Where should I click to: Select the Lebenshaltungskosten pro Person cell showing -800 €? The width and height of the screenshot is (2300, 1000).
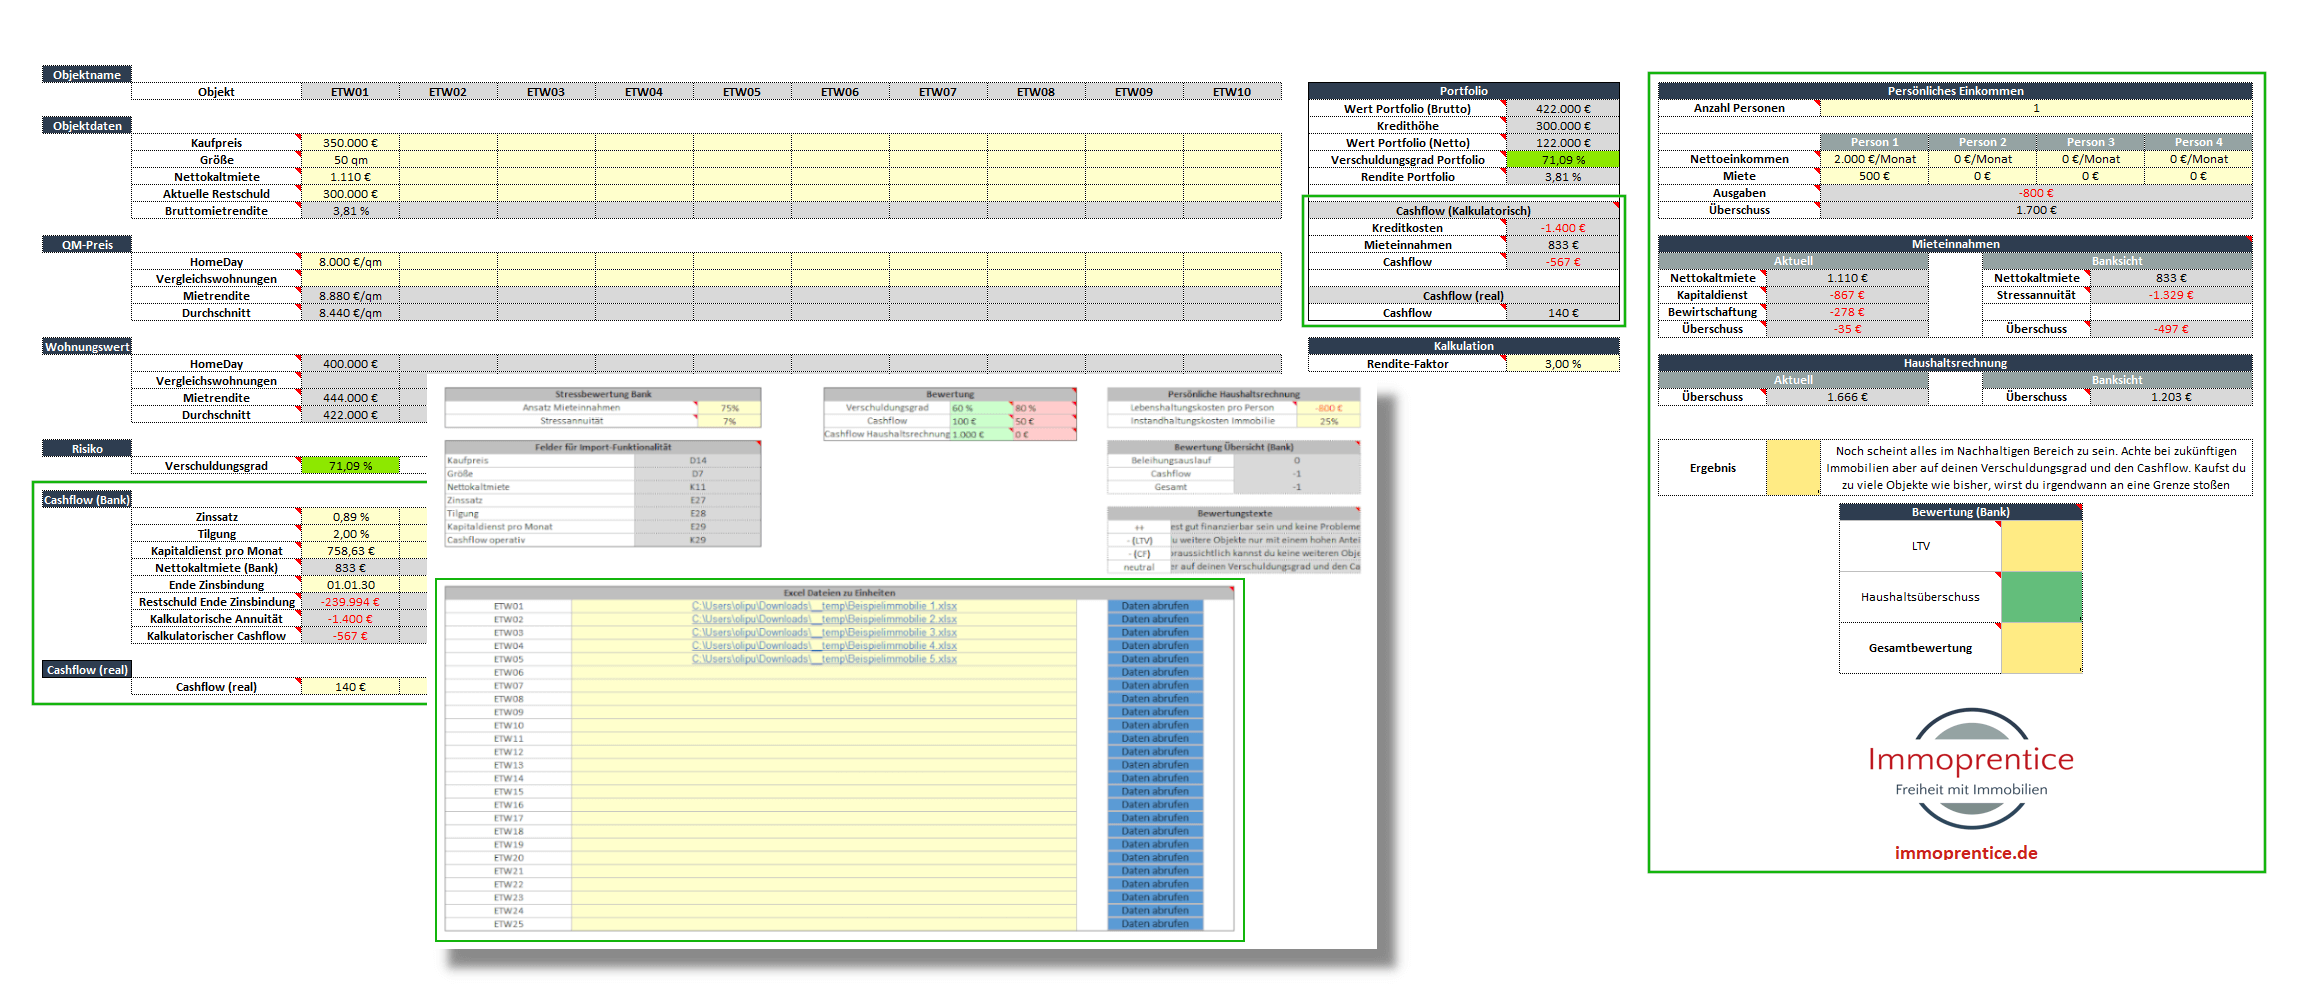(x=1328, y=408)
